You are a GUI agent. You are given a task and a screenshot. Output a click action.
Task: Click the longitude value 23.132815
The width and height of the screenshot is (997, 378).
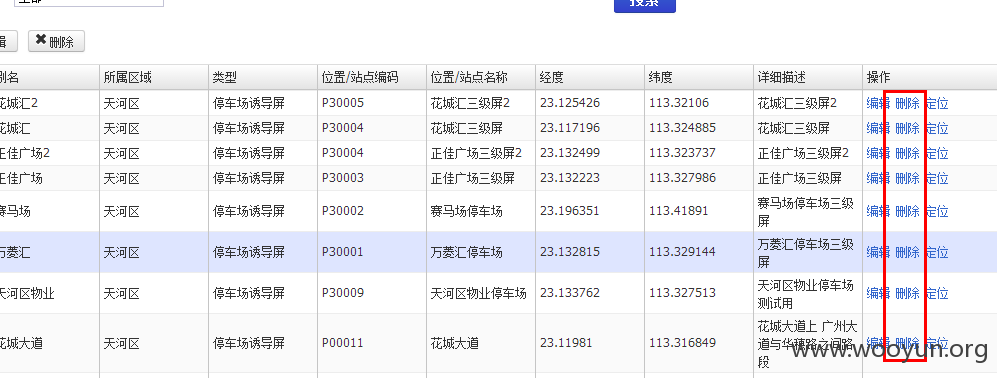click(x=570, y=252)
